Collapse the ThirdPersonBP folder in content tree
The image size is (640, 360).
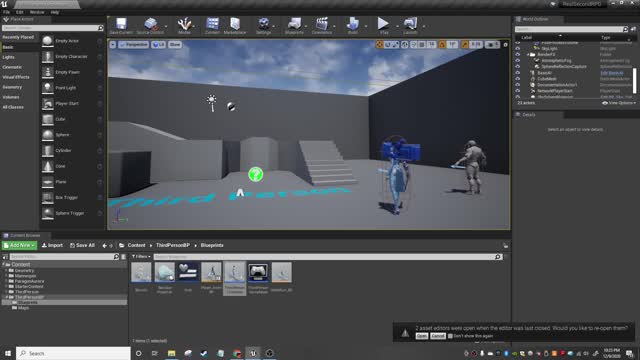7,297
